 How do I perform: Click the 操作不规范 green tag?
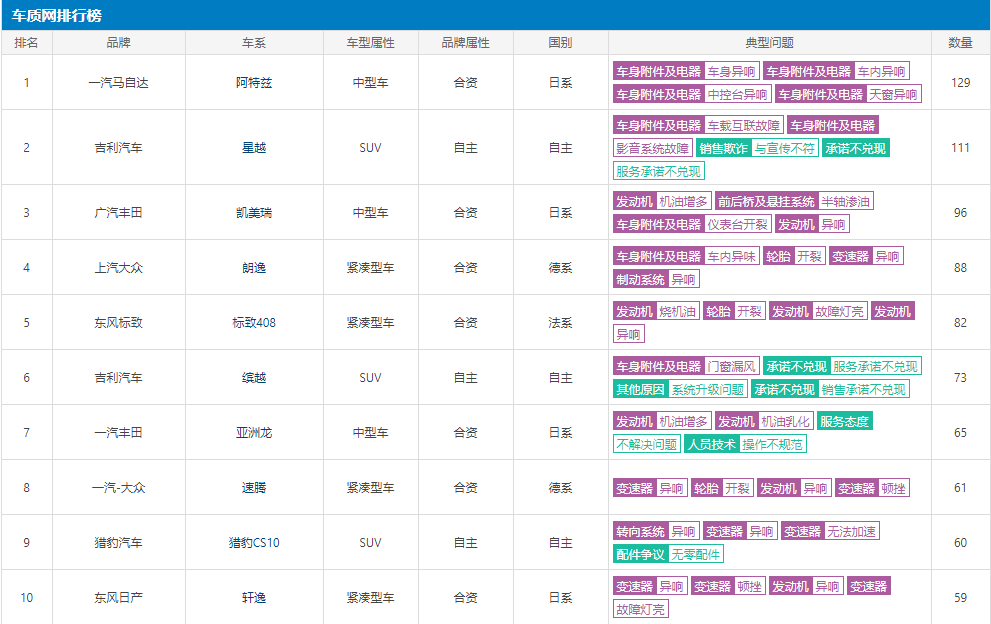[772, 444]
